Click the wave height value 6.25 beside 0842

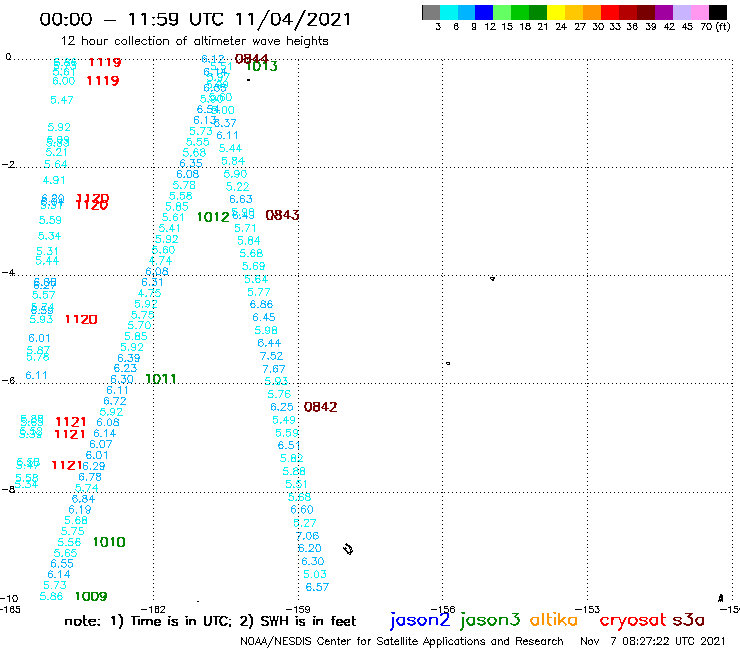[282, 407]
